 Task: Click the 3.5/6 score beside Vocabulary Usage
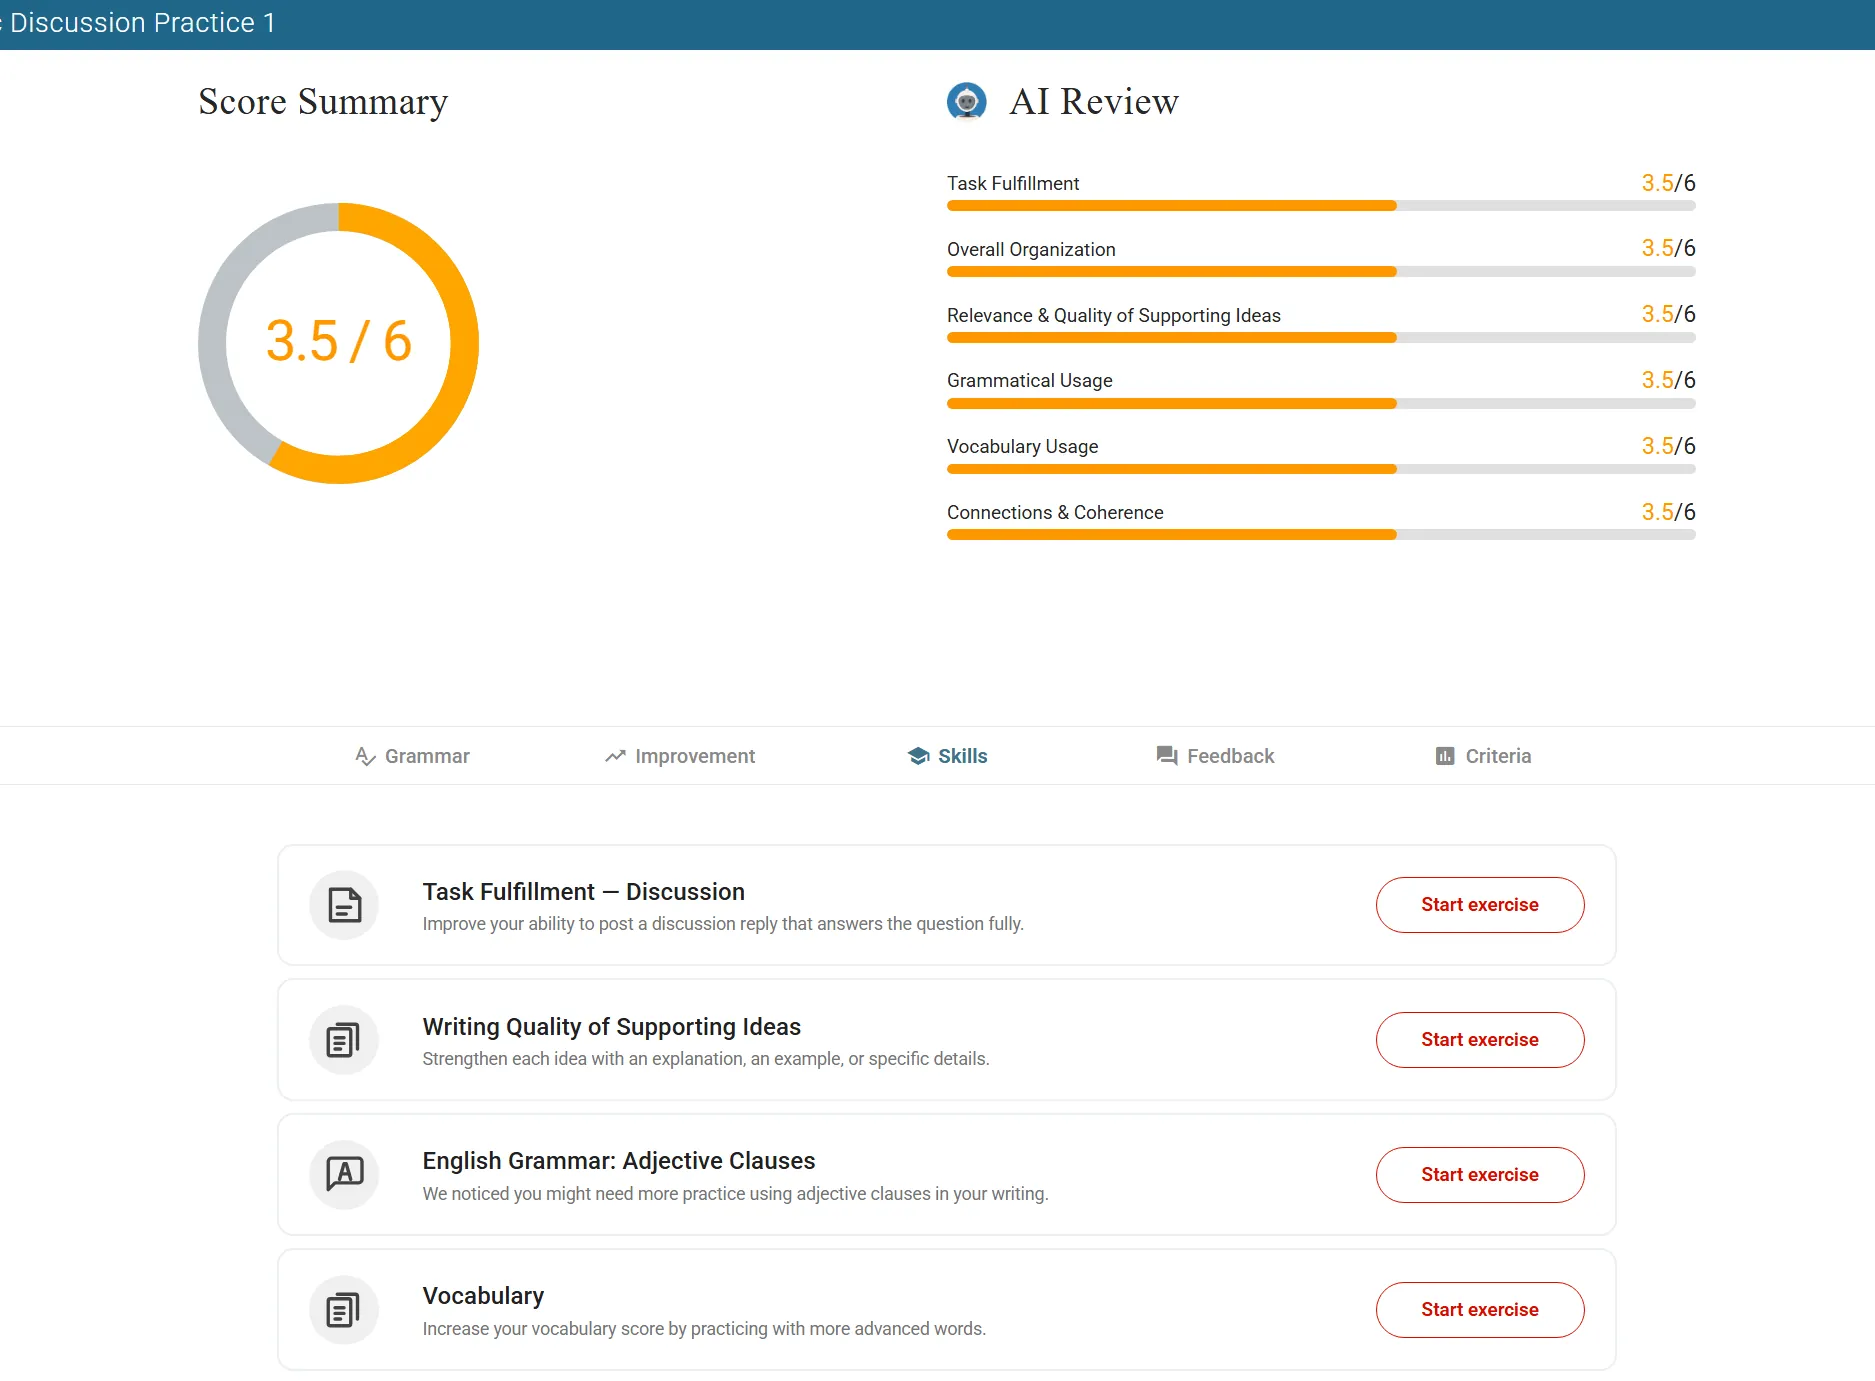click(1668, 446)
